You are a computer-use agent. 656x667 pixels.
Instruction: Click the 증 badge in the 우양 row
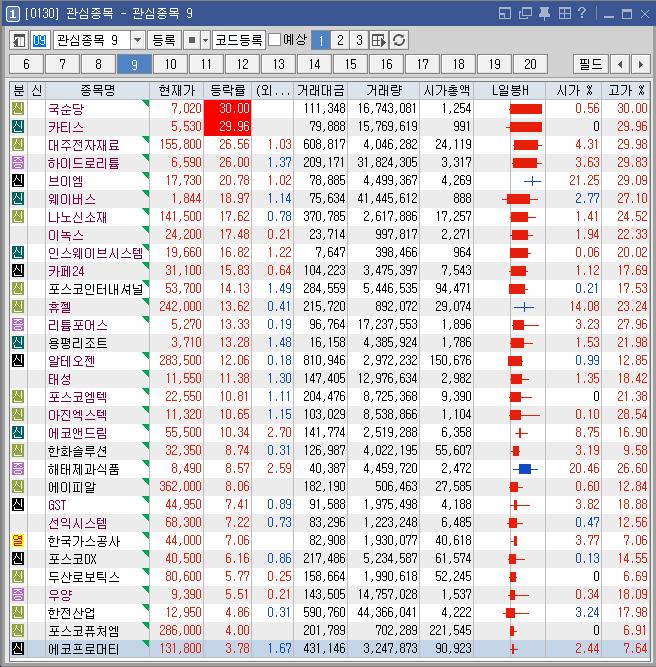(17, 594)
